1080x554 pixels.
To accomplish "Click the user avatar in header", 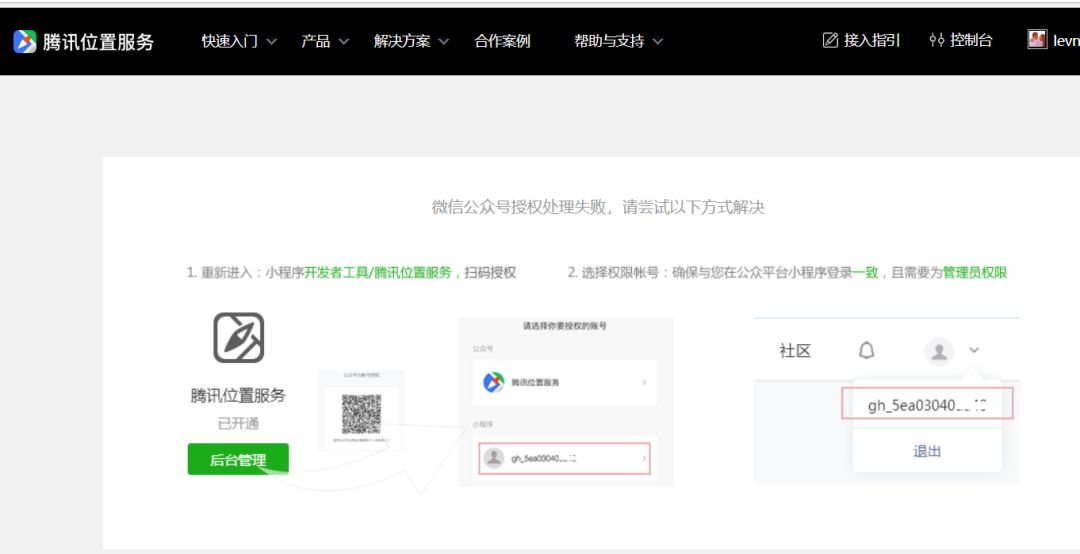I will pyautogui.click(x=1037, y=39).
